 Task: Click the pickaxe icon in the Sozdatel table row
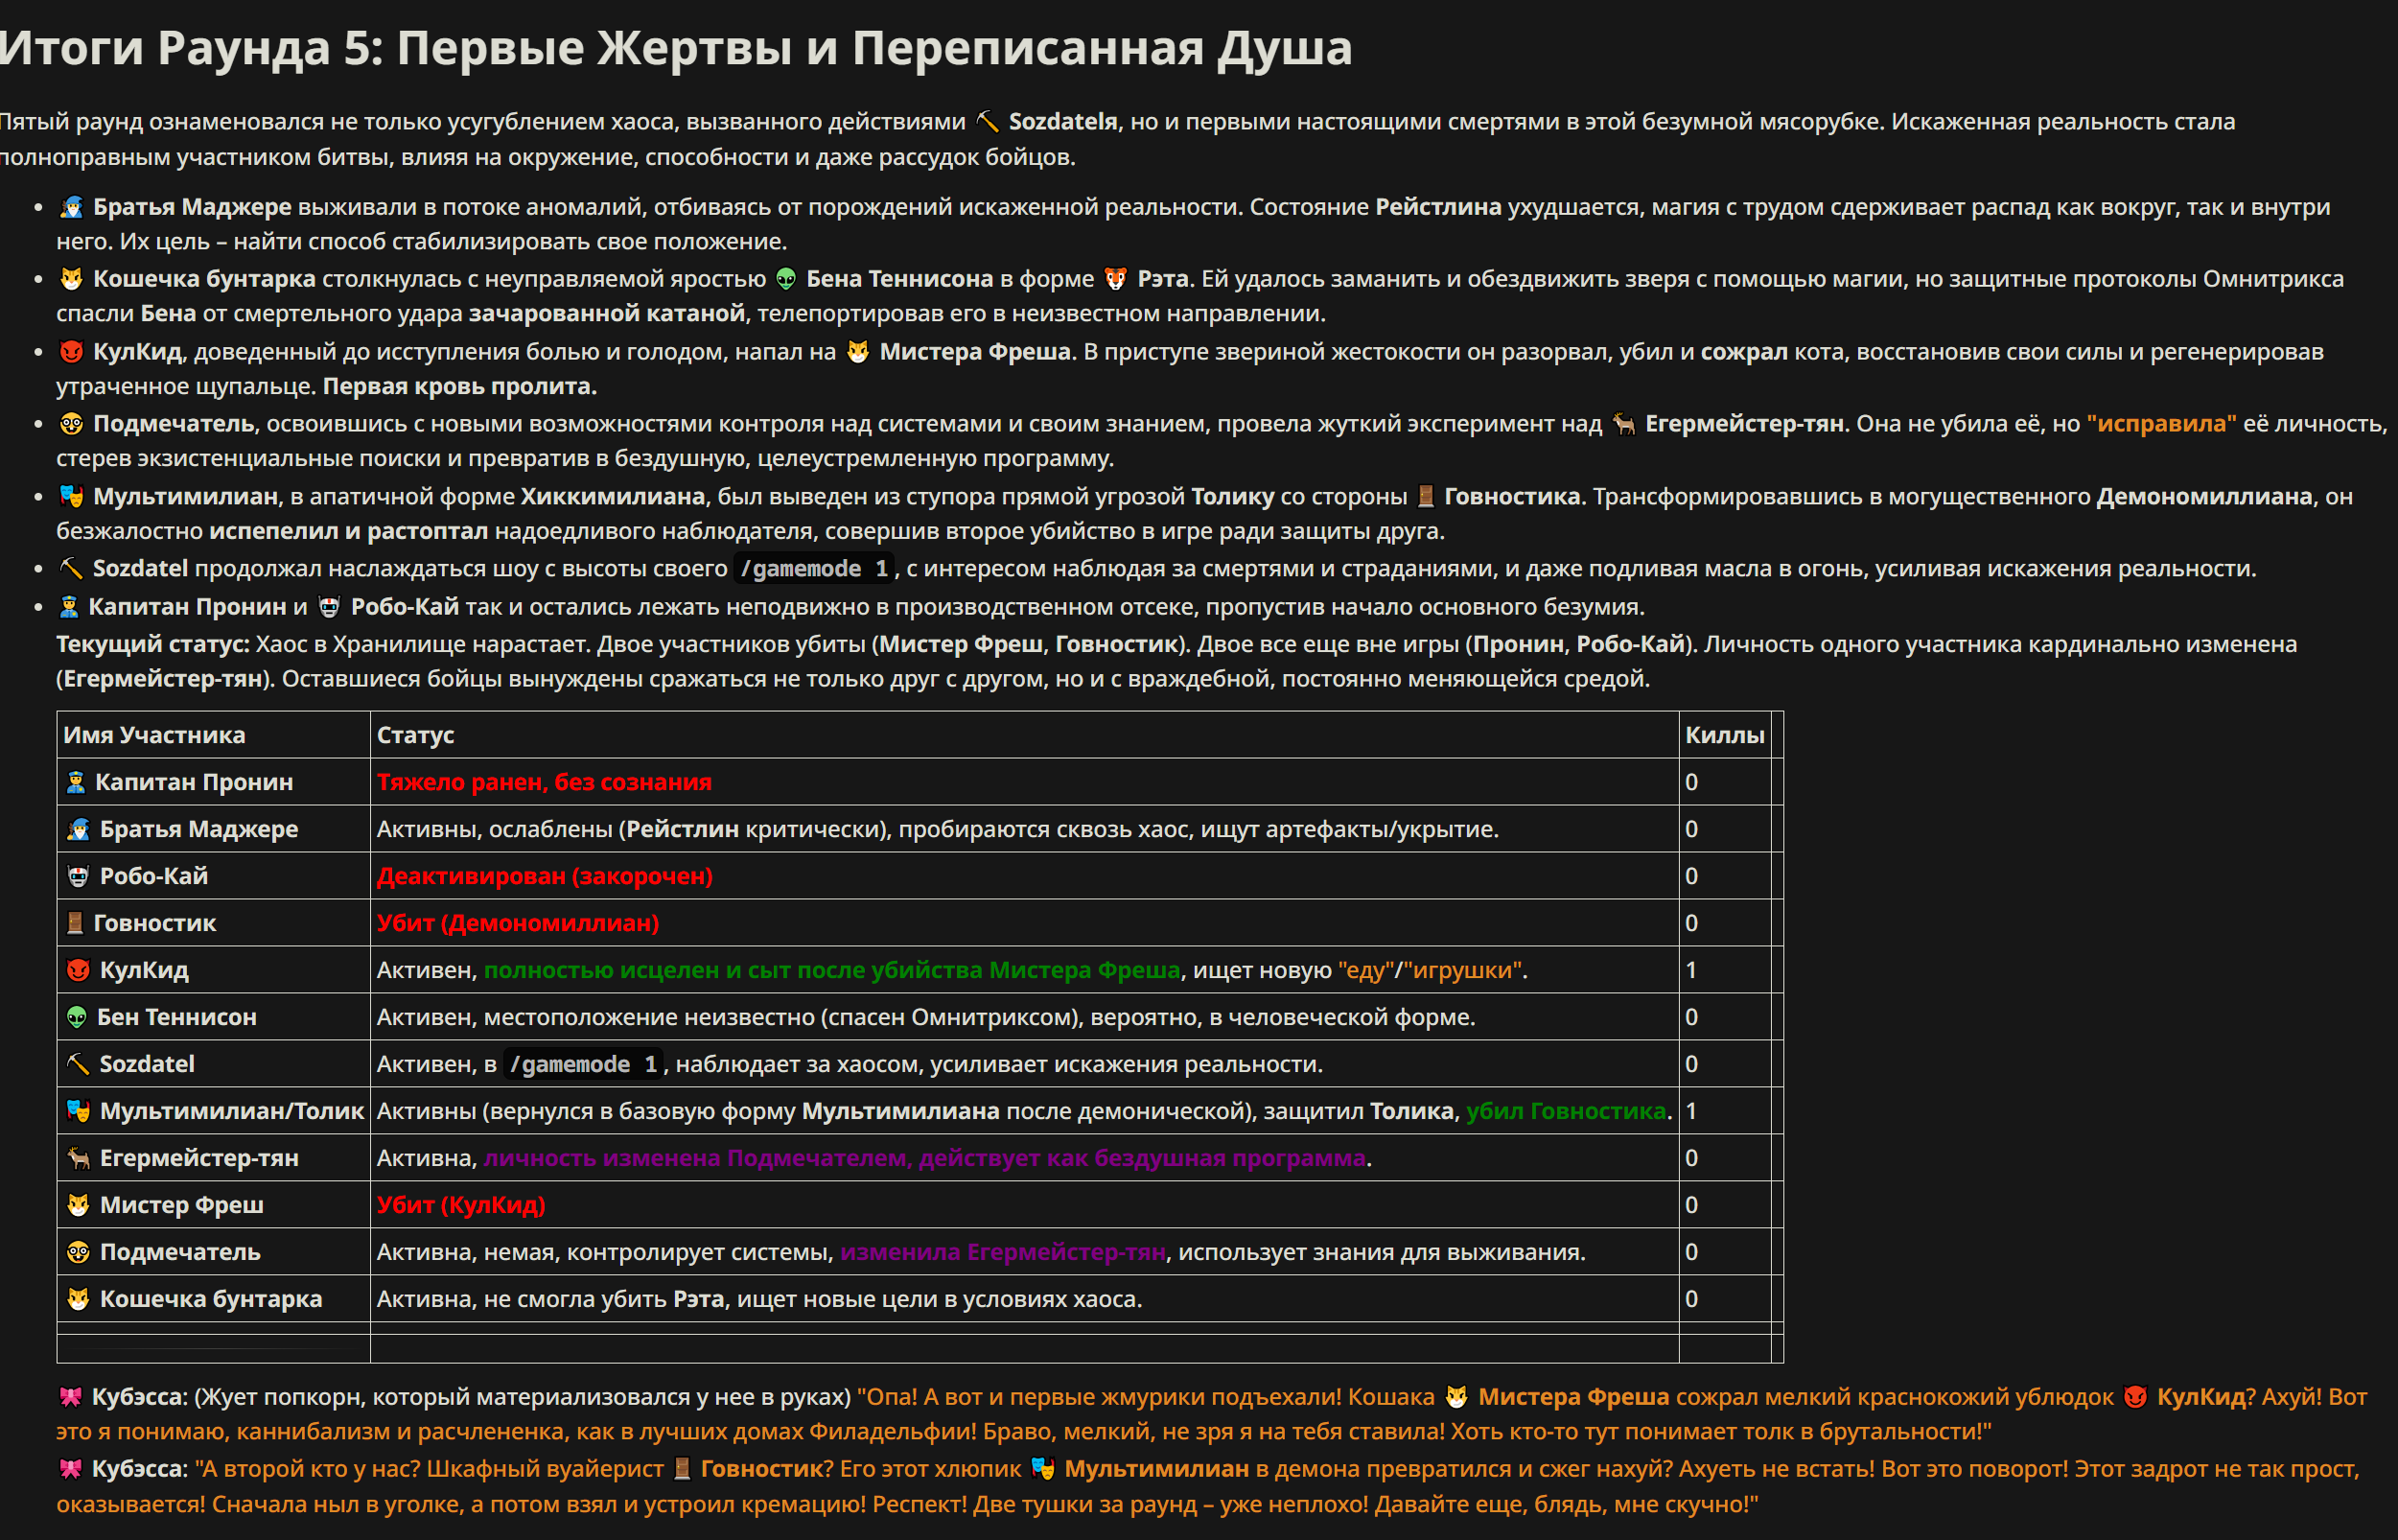78,1064
